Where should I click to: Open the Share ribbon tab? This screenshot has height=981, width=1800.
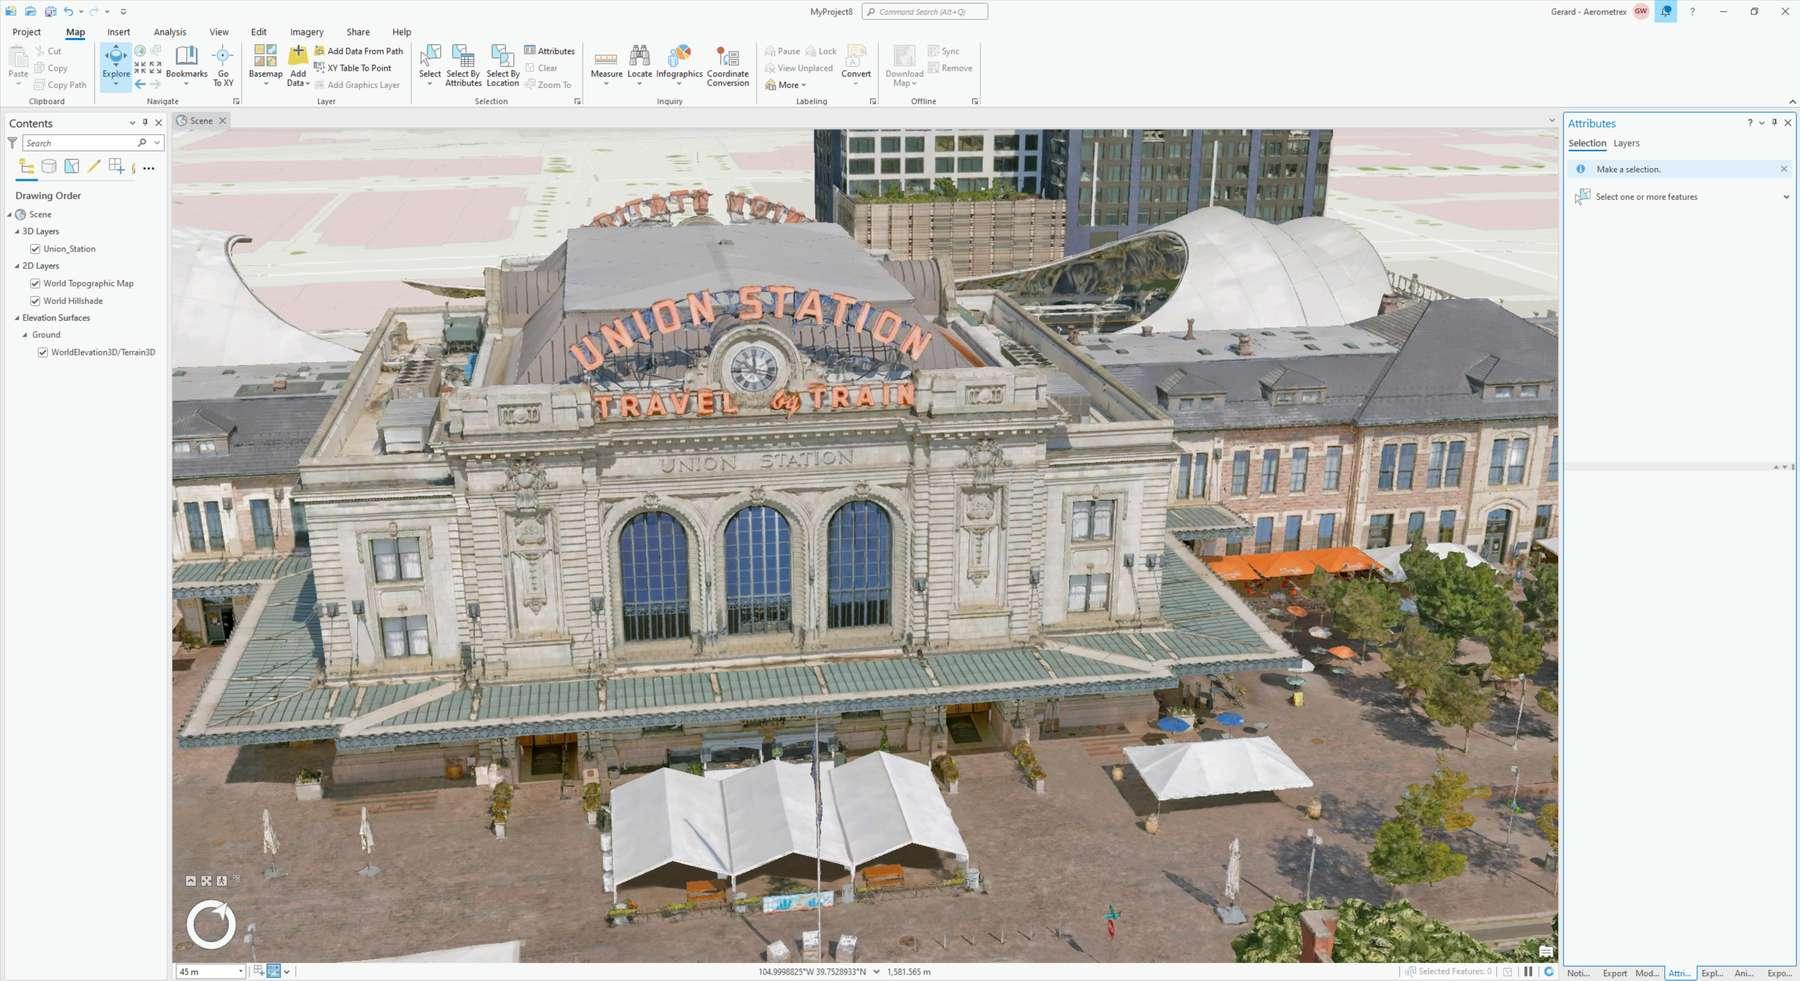pyautogui.click(x=358, y=32)
